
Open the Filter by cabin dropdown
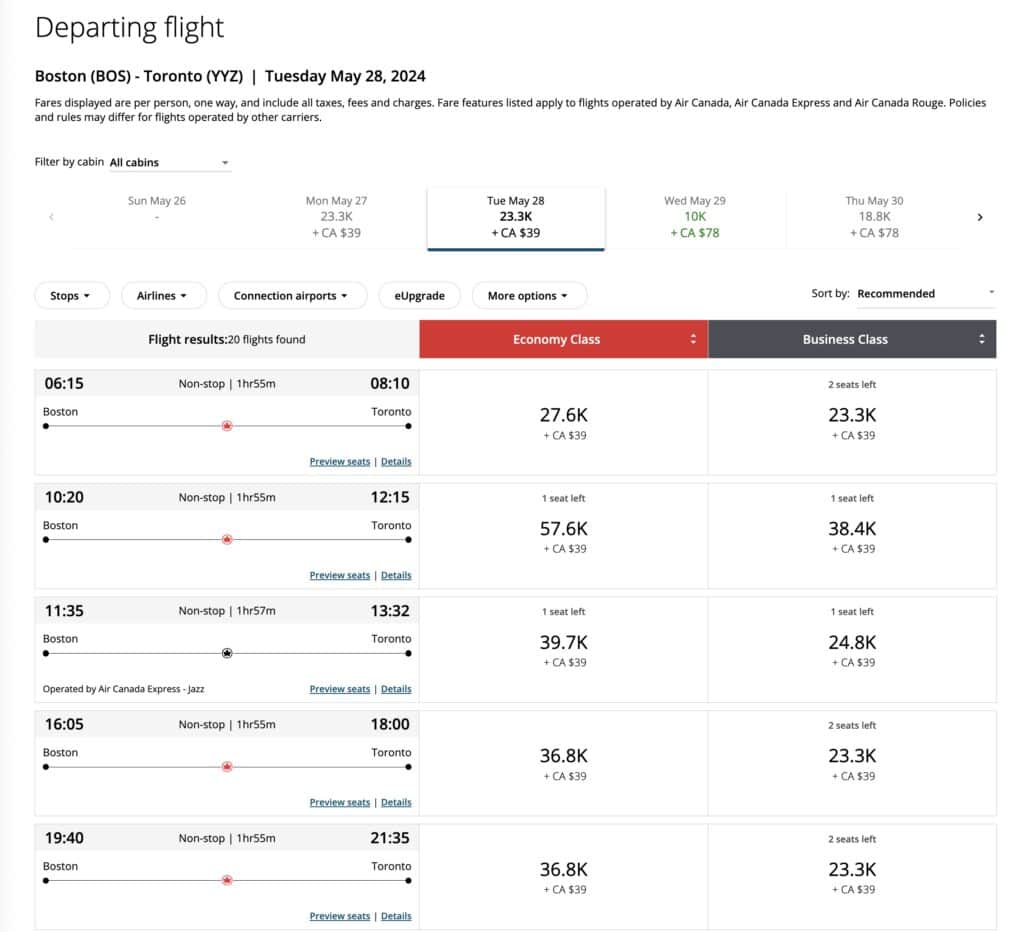169,162
